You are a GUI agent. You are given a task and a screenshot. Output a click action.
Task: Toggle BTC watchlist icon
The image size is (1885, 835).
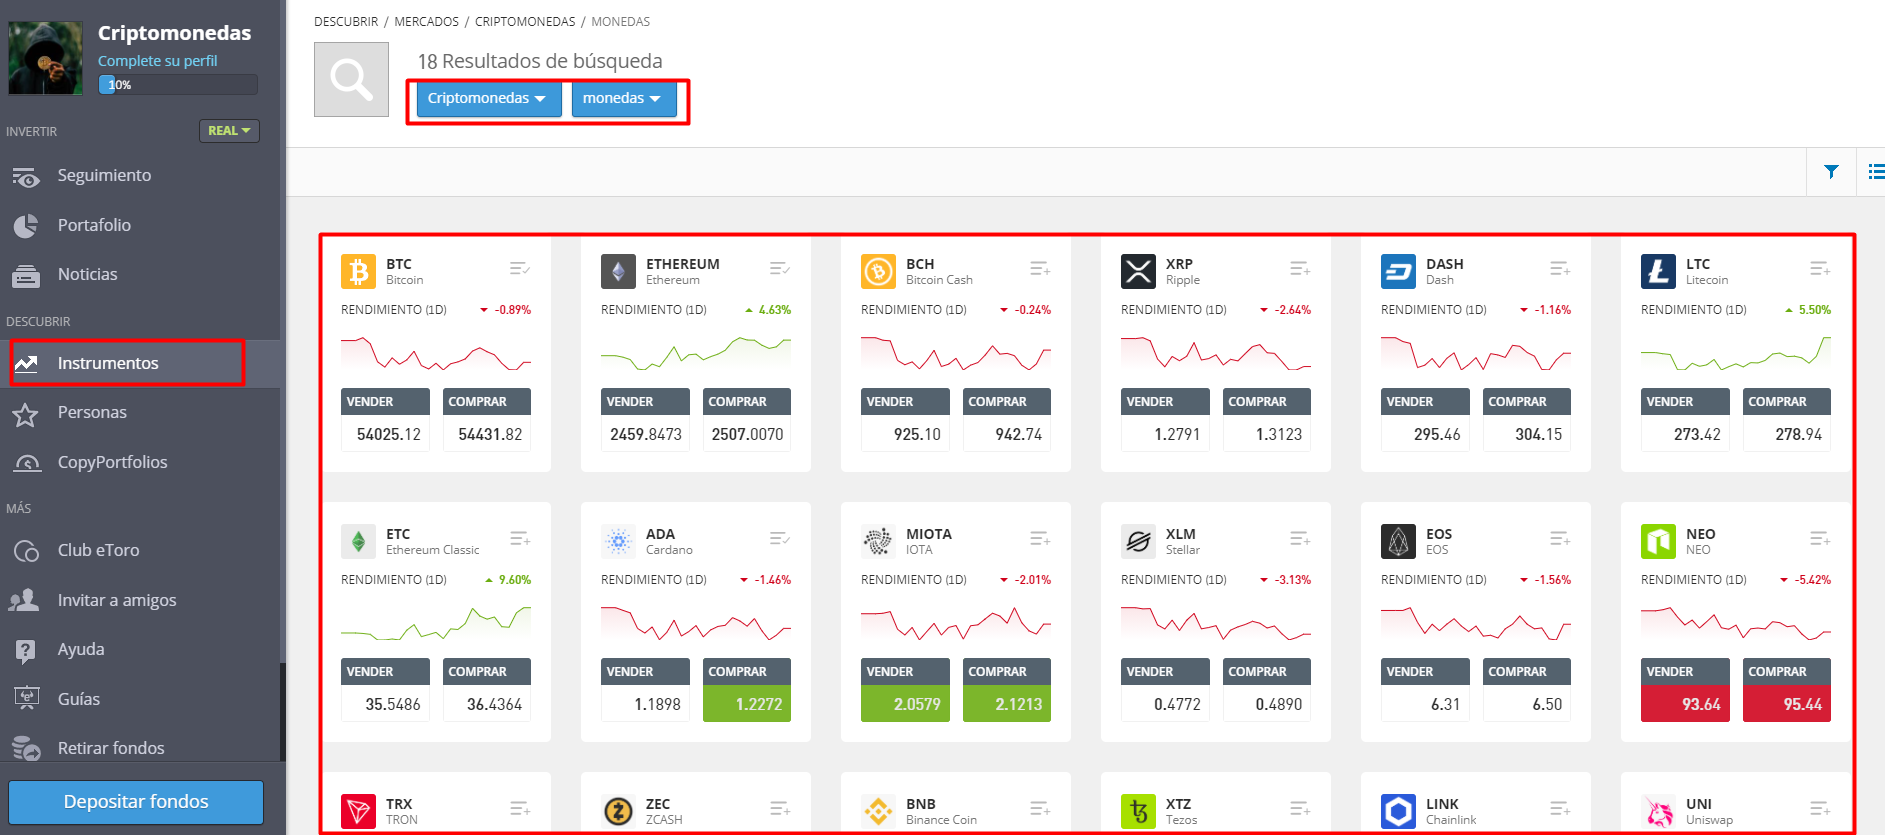tap(520, 268)
